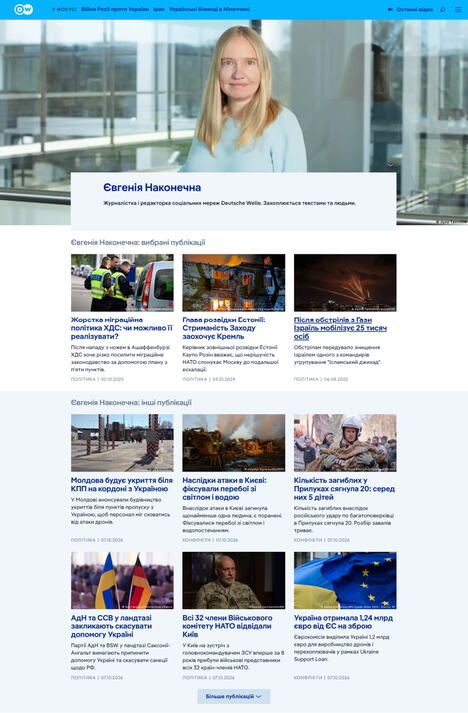Viewport: 468px width, 713px height.
Task: Click the 'У ФОКУСІ' label in header
Action: tap(64, 10)
